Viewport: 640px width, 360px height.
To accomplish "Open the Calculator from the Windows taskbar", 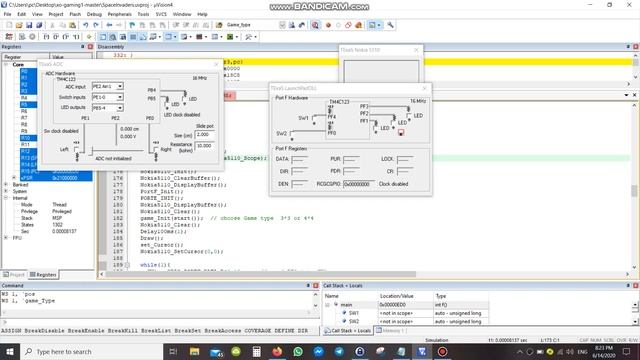I will tap(256, 351).
